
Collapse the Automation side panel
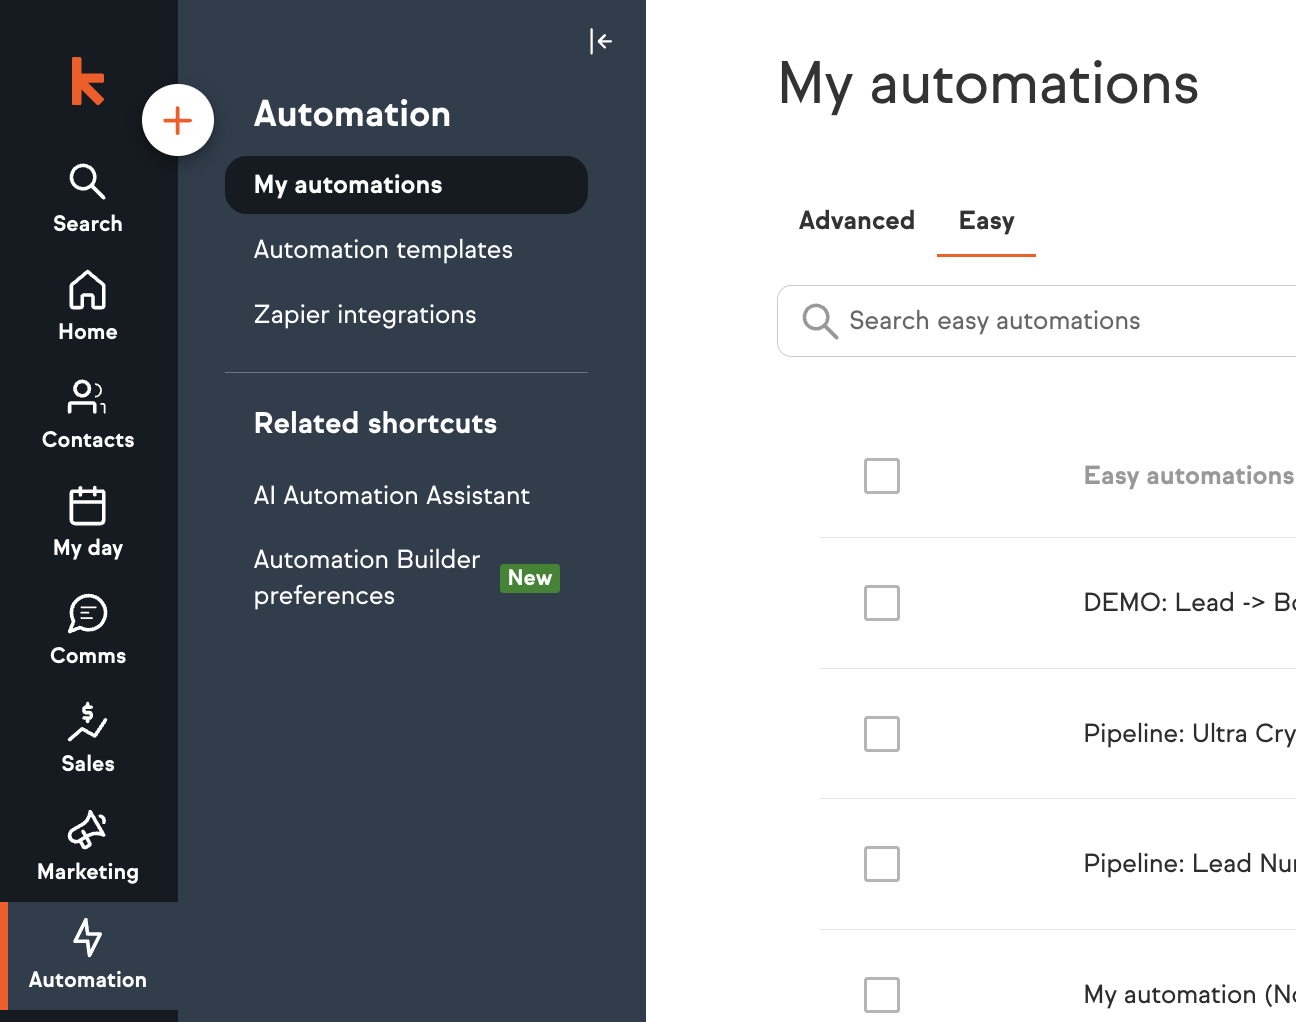point(600,41)
